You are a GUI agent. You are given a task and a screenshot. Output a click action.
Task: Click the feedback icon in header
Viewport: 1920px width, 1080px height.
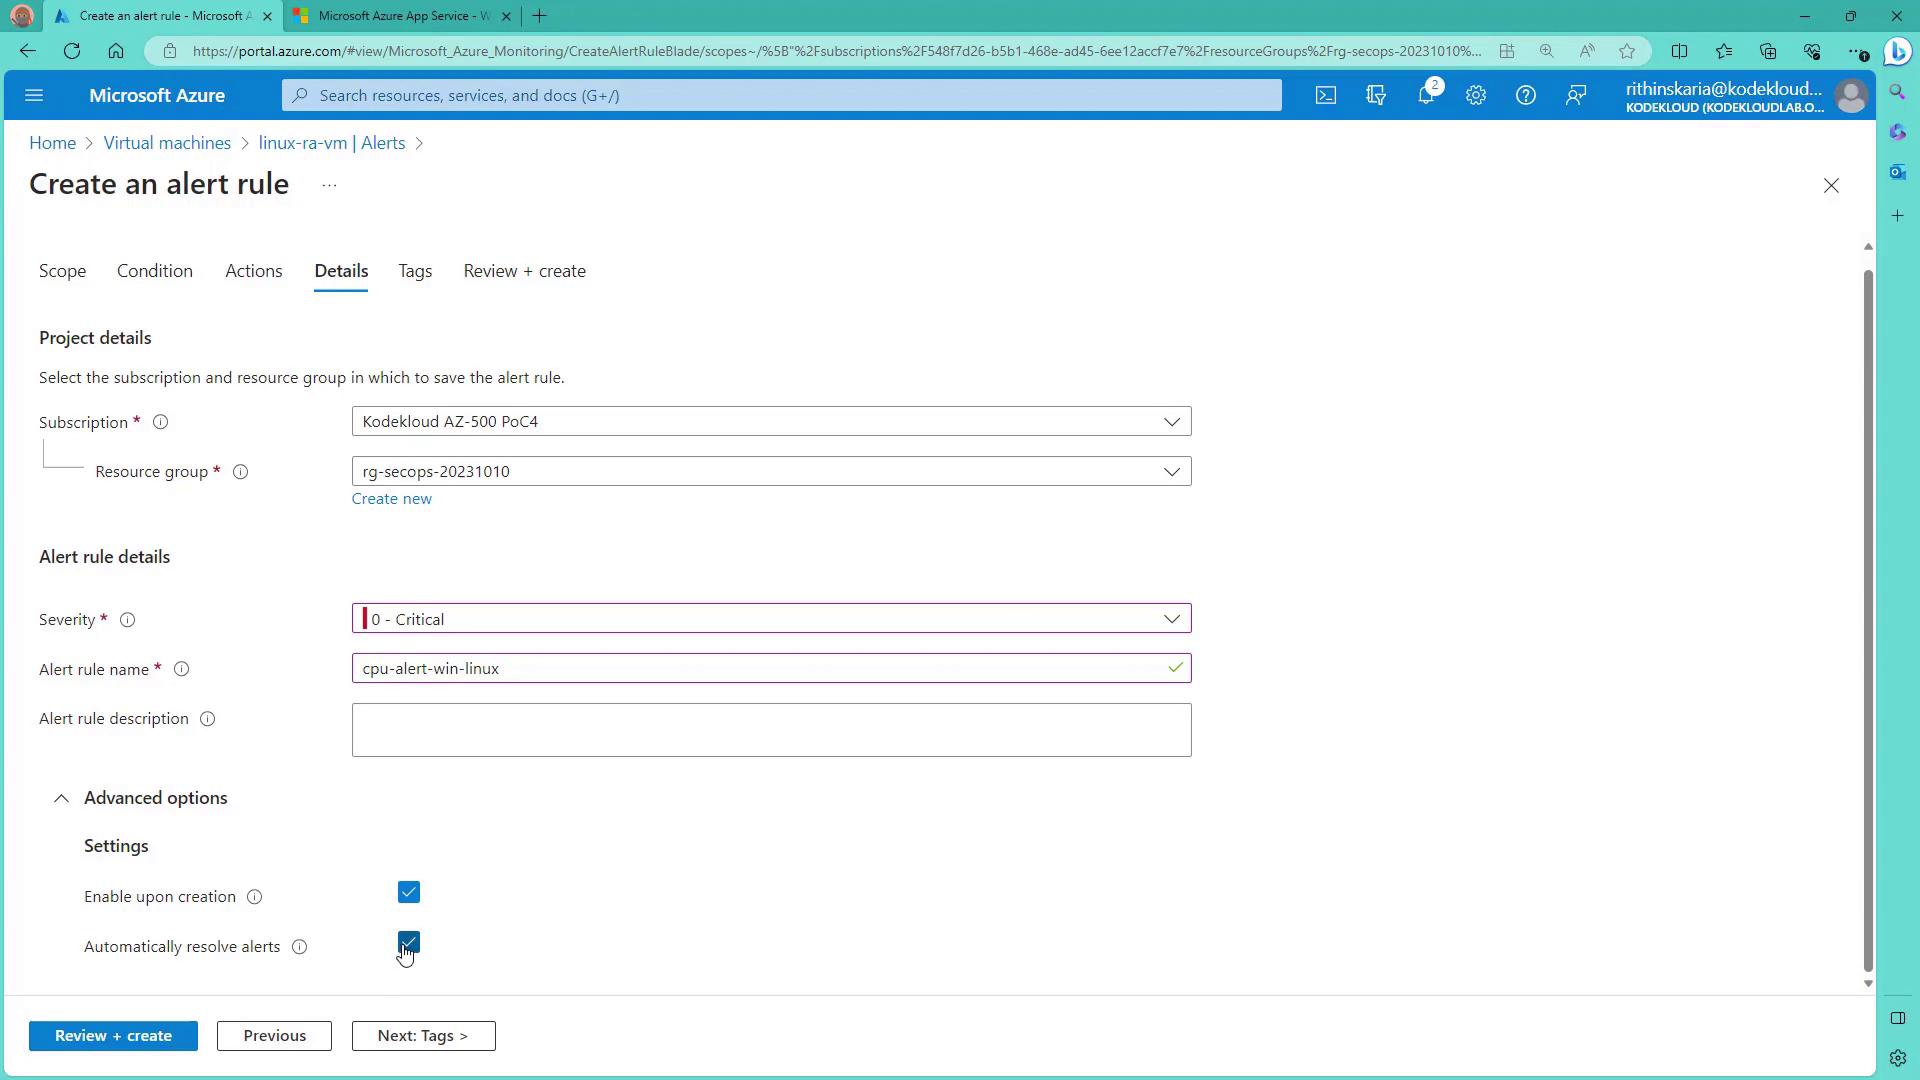pos(1576,96)
